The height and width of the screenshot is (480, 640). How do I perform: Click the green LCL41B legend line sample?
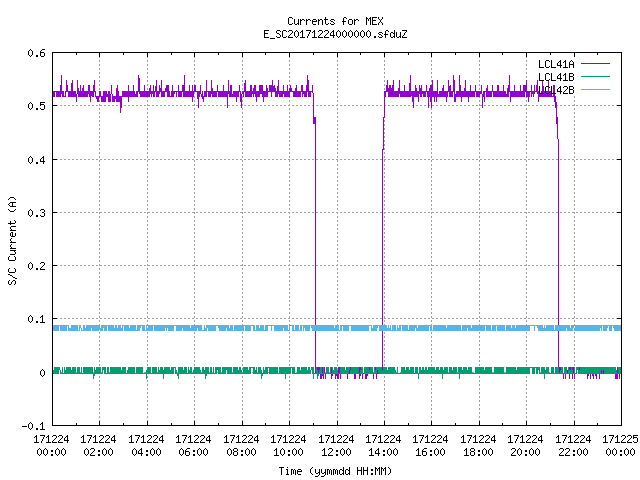point(595,76)
